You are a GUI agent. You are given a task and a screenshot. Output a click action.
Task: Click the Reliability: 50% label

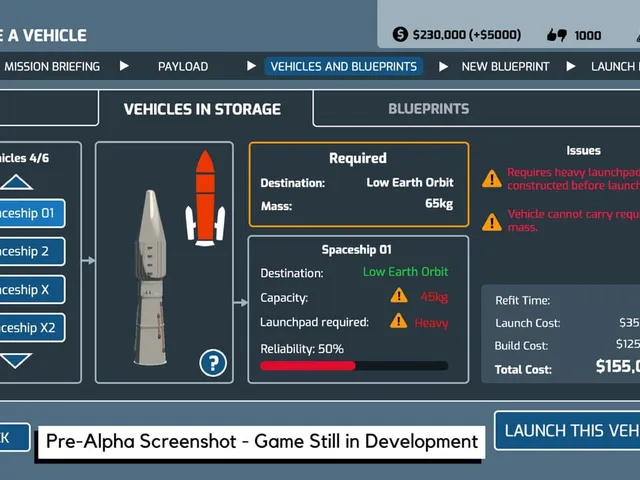(302, 349)
